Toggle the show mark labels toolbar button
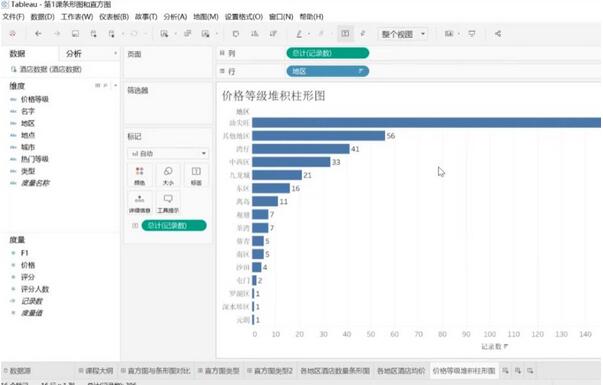The height and width of the screenshot is (385, 603). tap(345, 34)
